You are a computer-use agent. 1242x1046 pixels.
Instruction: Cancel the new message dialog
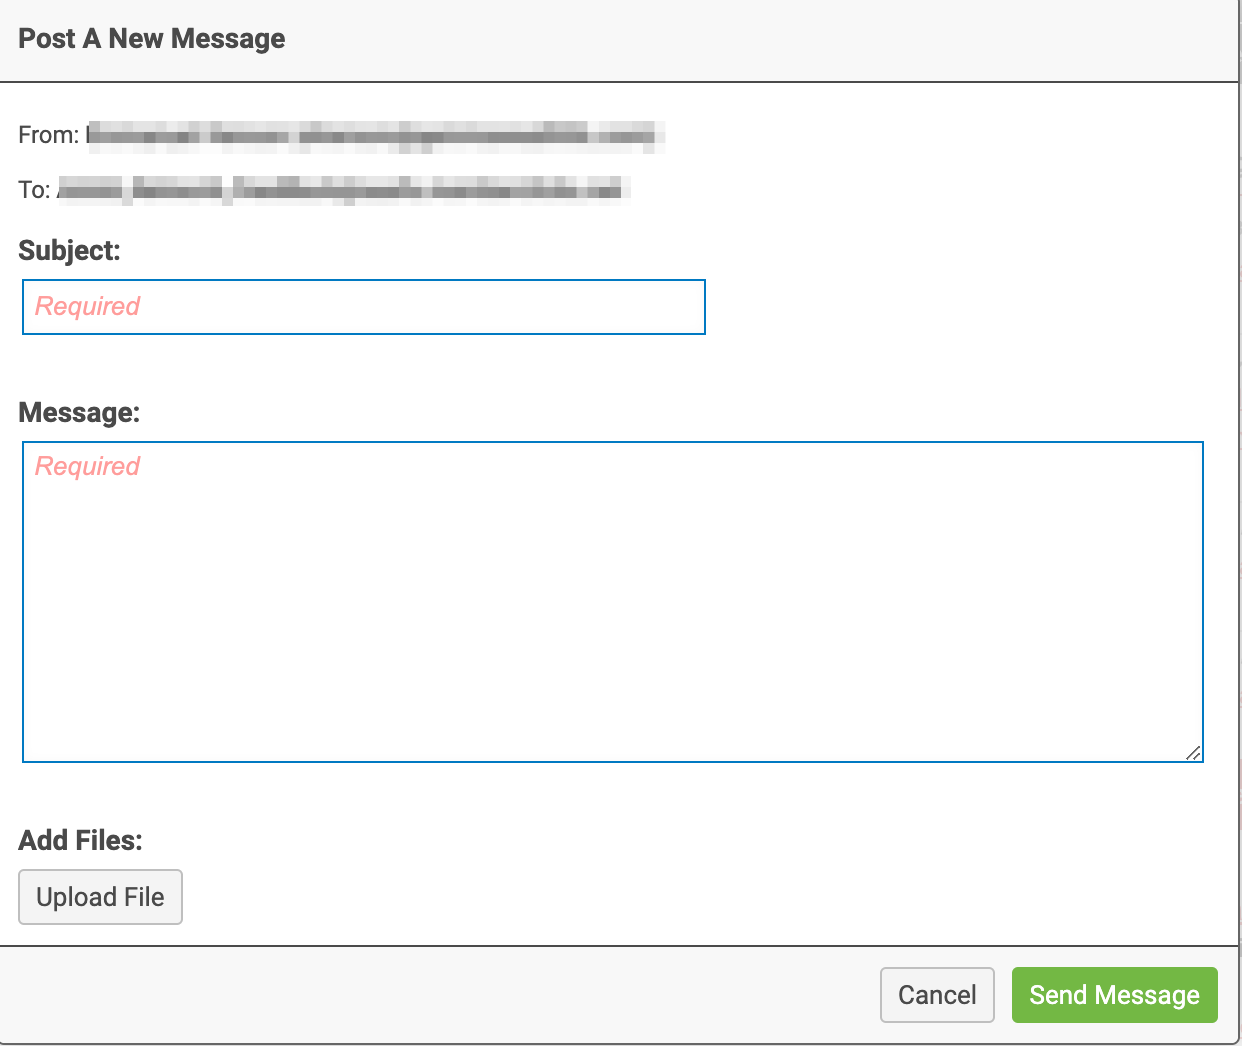(937, 995)
